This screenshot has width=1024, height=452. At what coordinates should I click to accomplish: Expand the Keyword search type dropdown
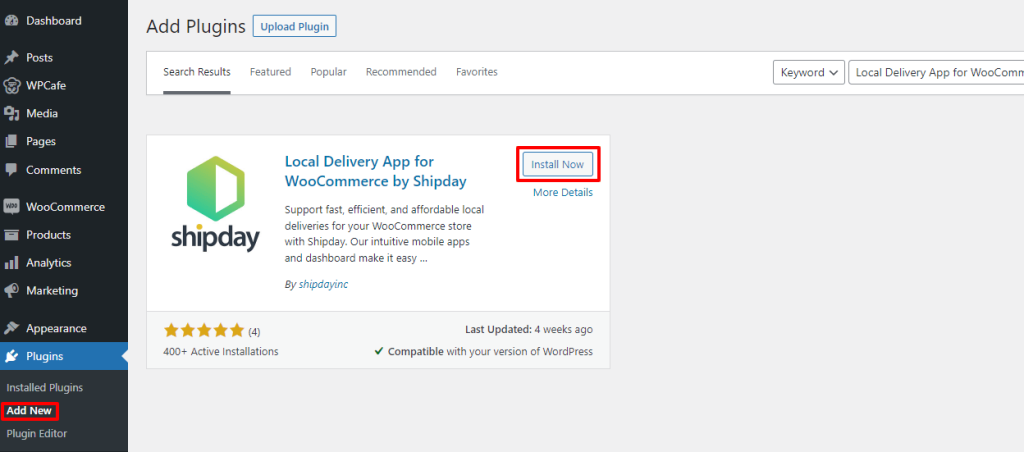coord(808,73)
